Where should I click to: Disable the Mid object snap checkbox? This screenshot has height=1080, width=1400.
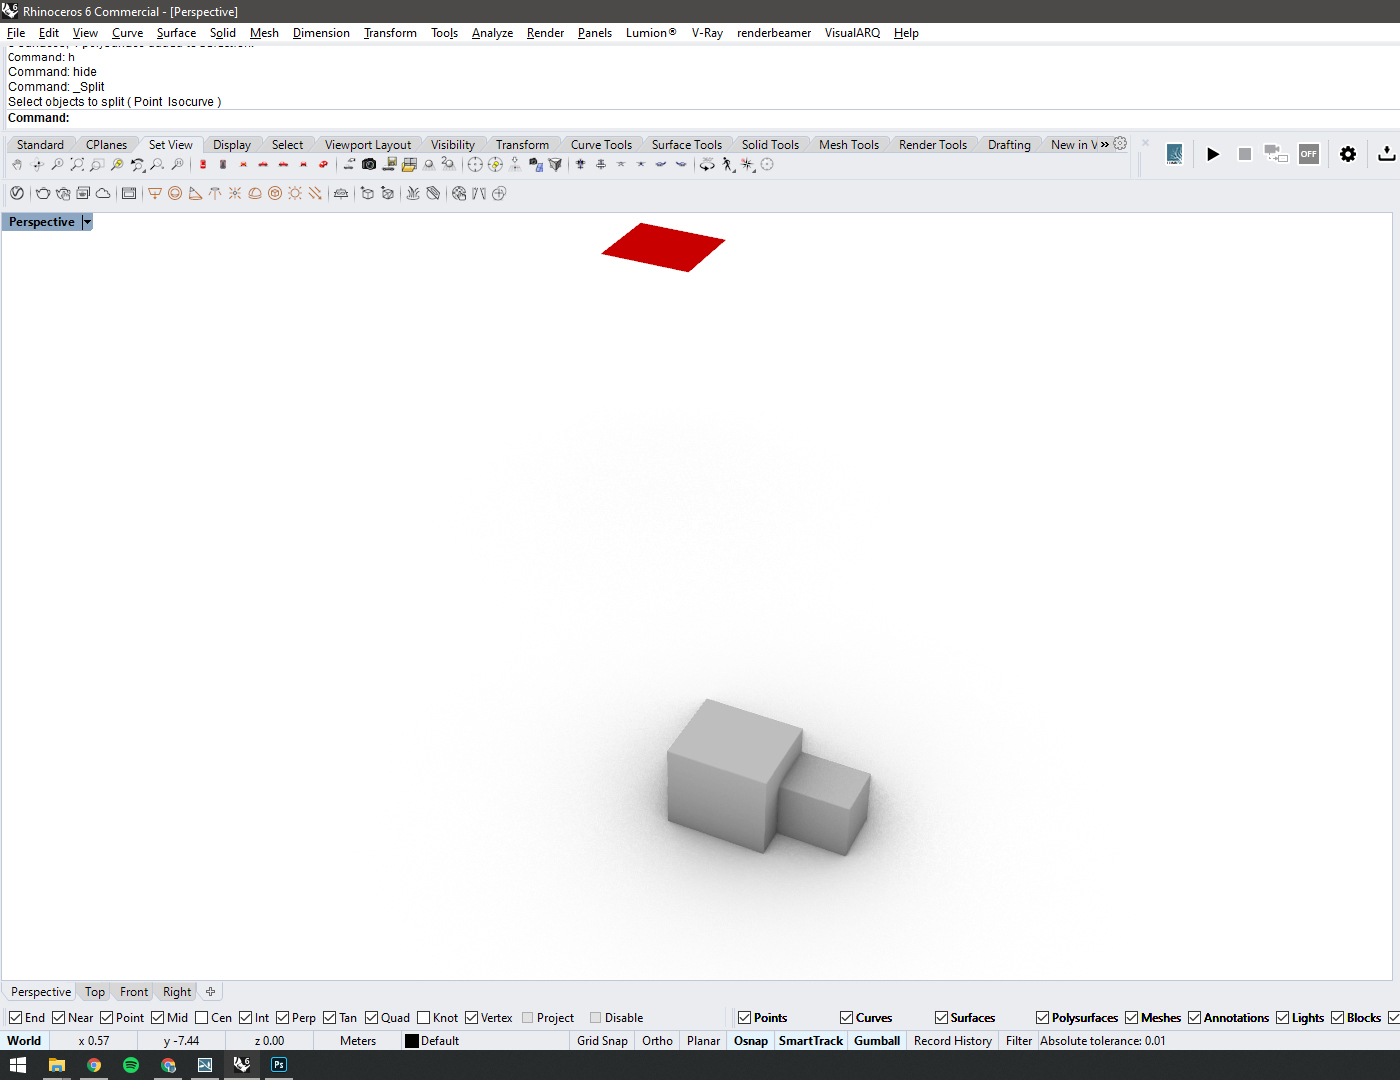tap(158, 1018)
